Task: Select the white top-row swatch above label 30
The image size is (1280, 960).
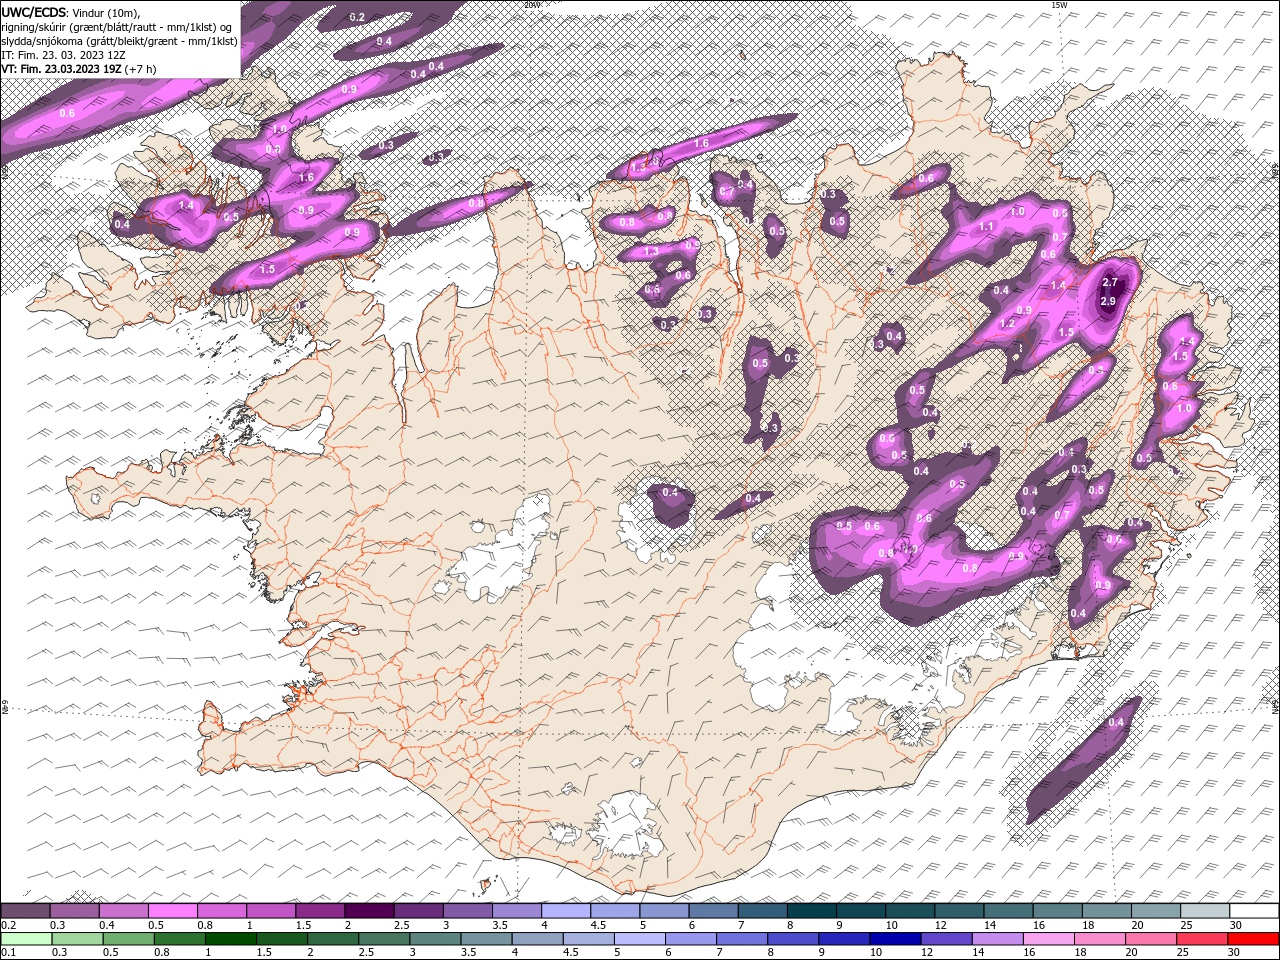Action: [x=1254, y=911]
